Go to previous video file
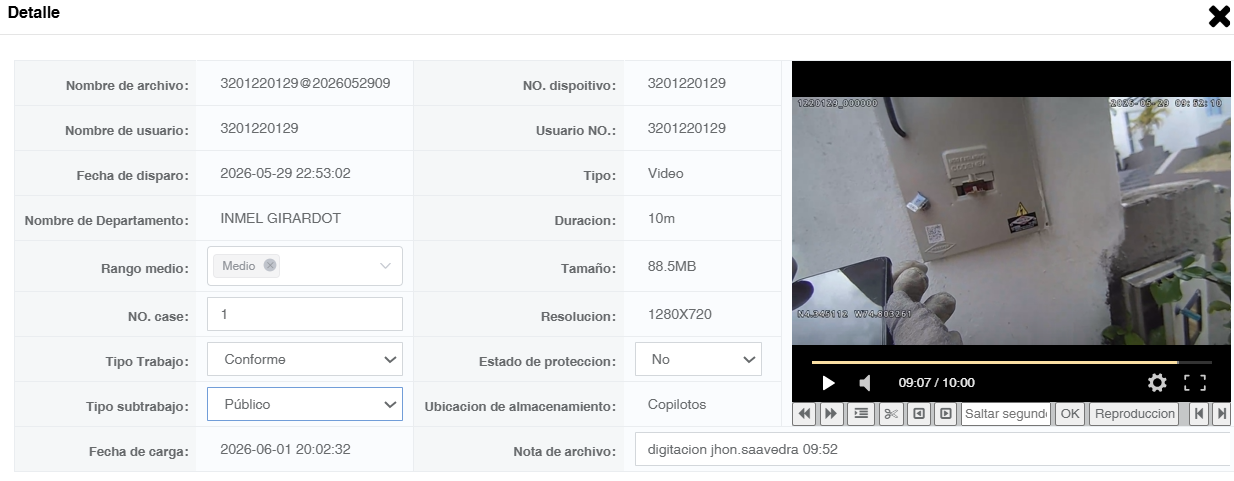 pos(1199,414)
